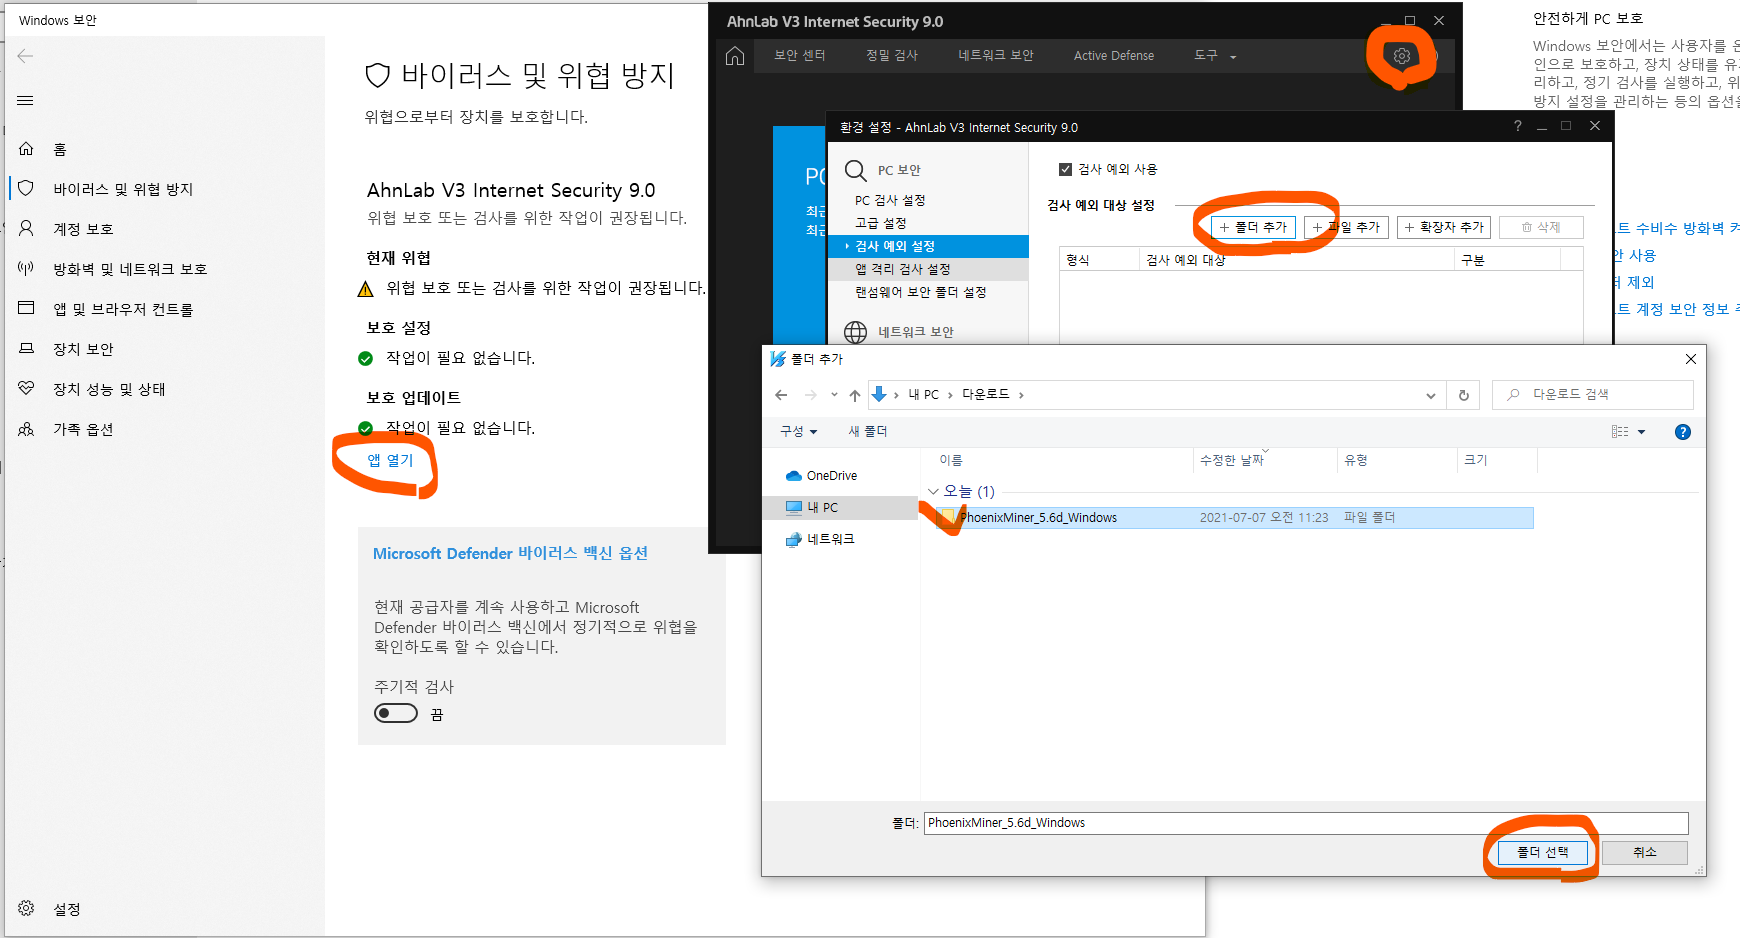This screenshot has height=938, width=1740.
Task: Open 설정 at bottom of Windows Security
Action: [66, 909]
